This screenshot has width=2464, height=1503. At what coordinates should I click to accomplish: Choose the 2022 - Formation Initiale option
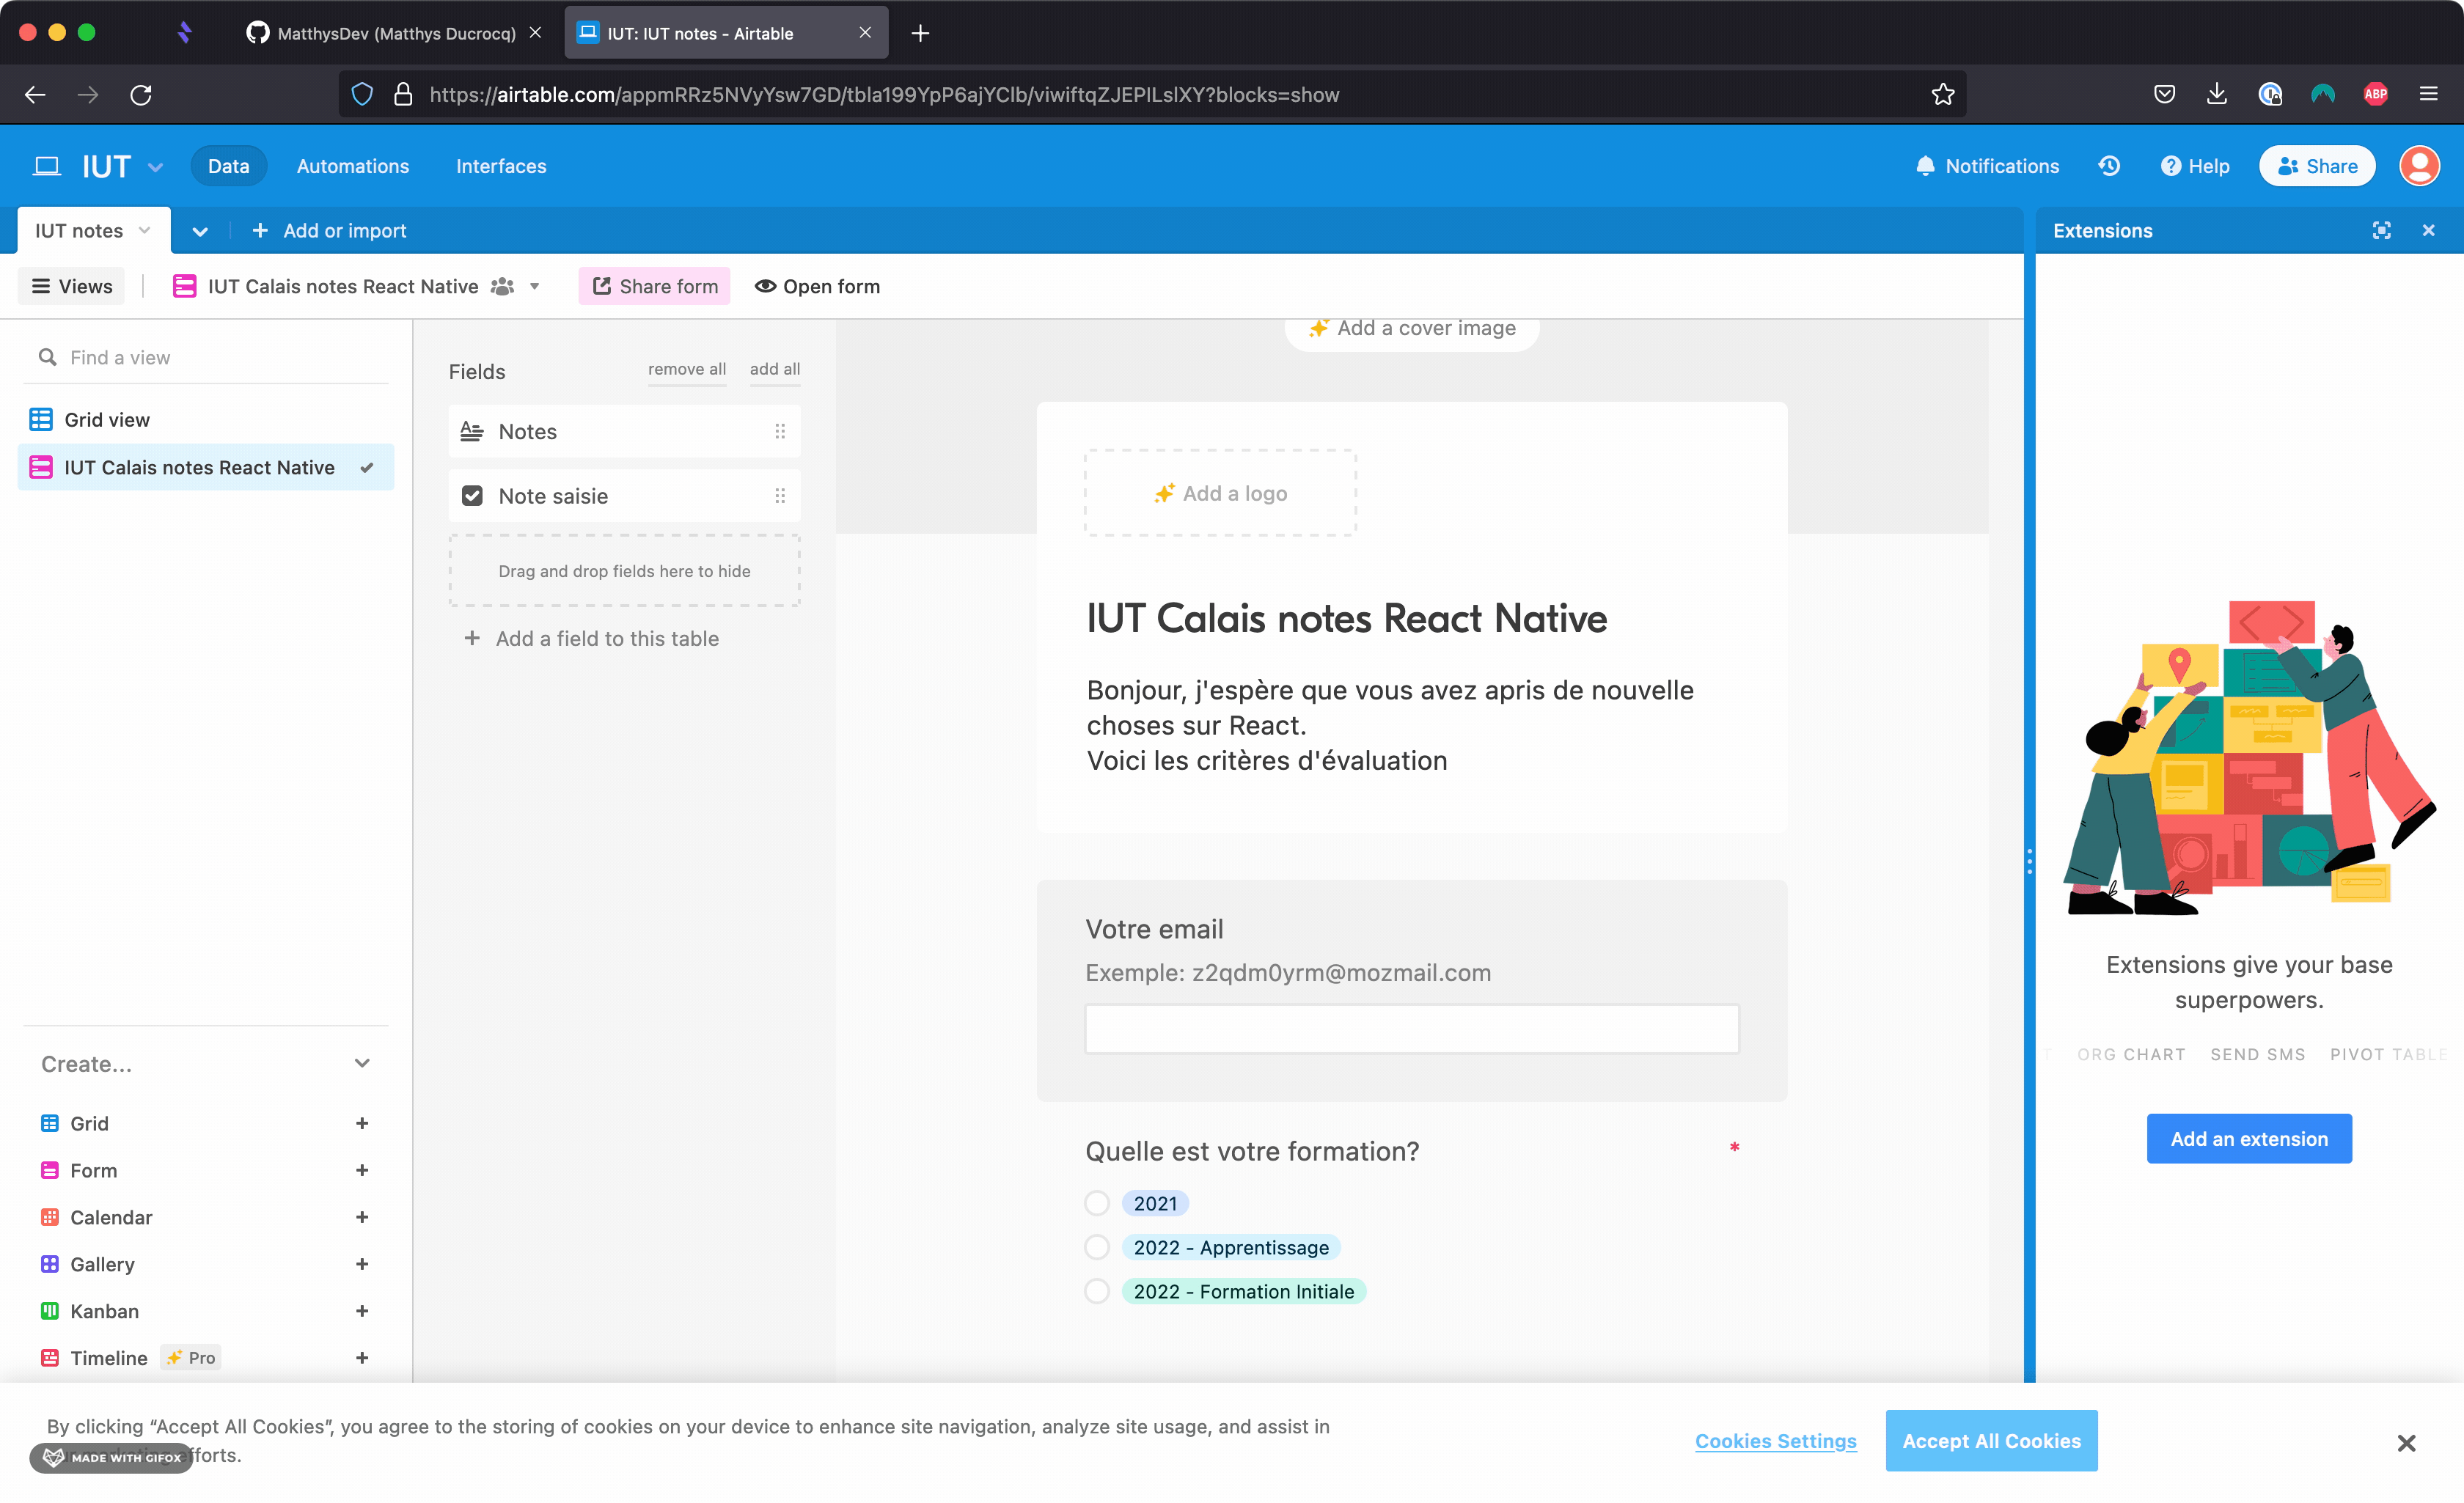pyautogui.click(x=1097, y=1291)
